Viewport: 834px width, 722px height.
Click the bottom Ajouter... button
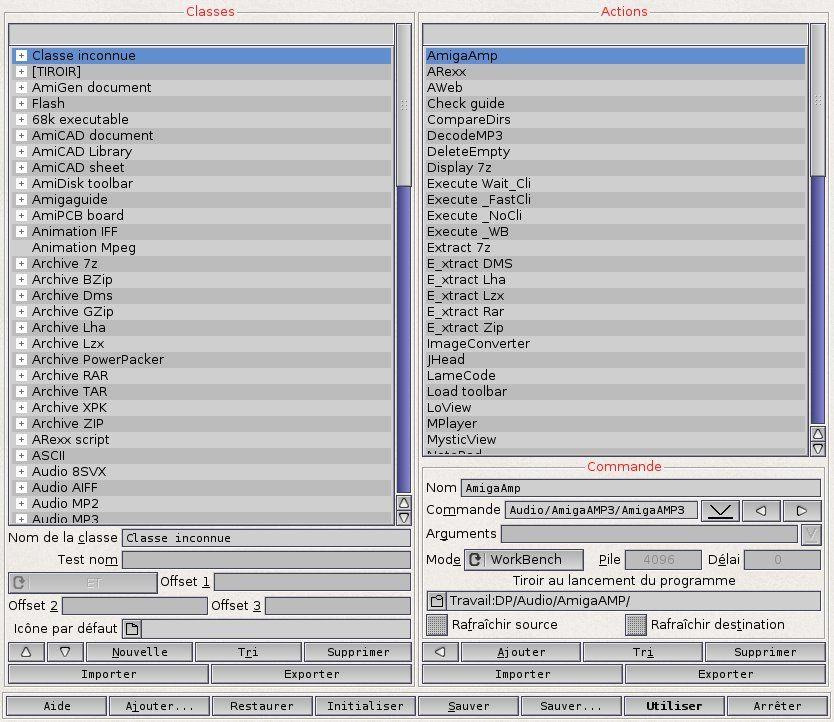point(160,706)
